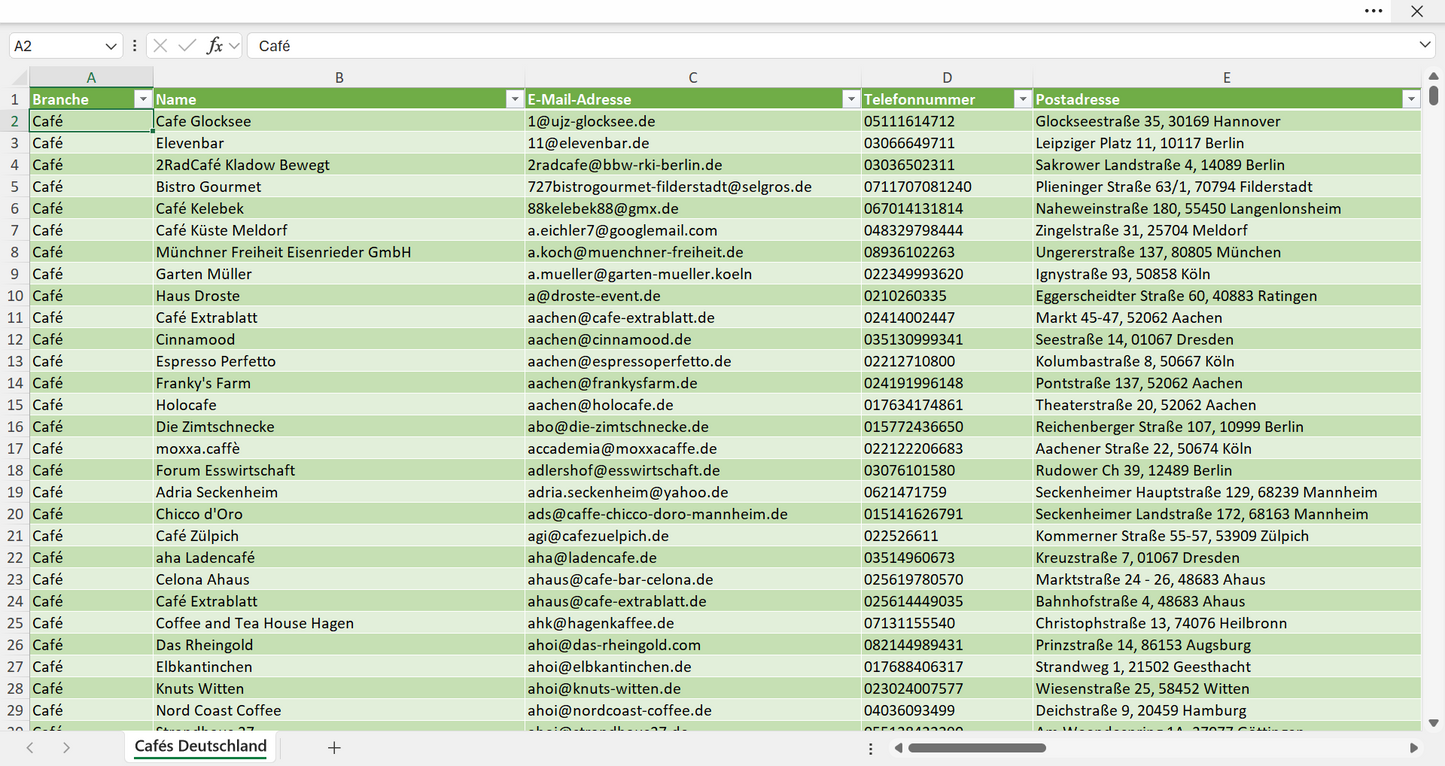
Task: Select the Cafés Deutschland sheet tab
Action: (x=201, y=746)
